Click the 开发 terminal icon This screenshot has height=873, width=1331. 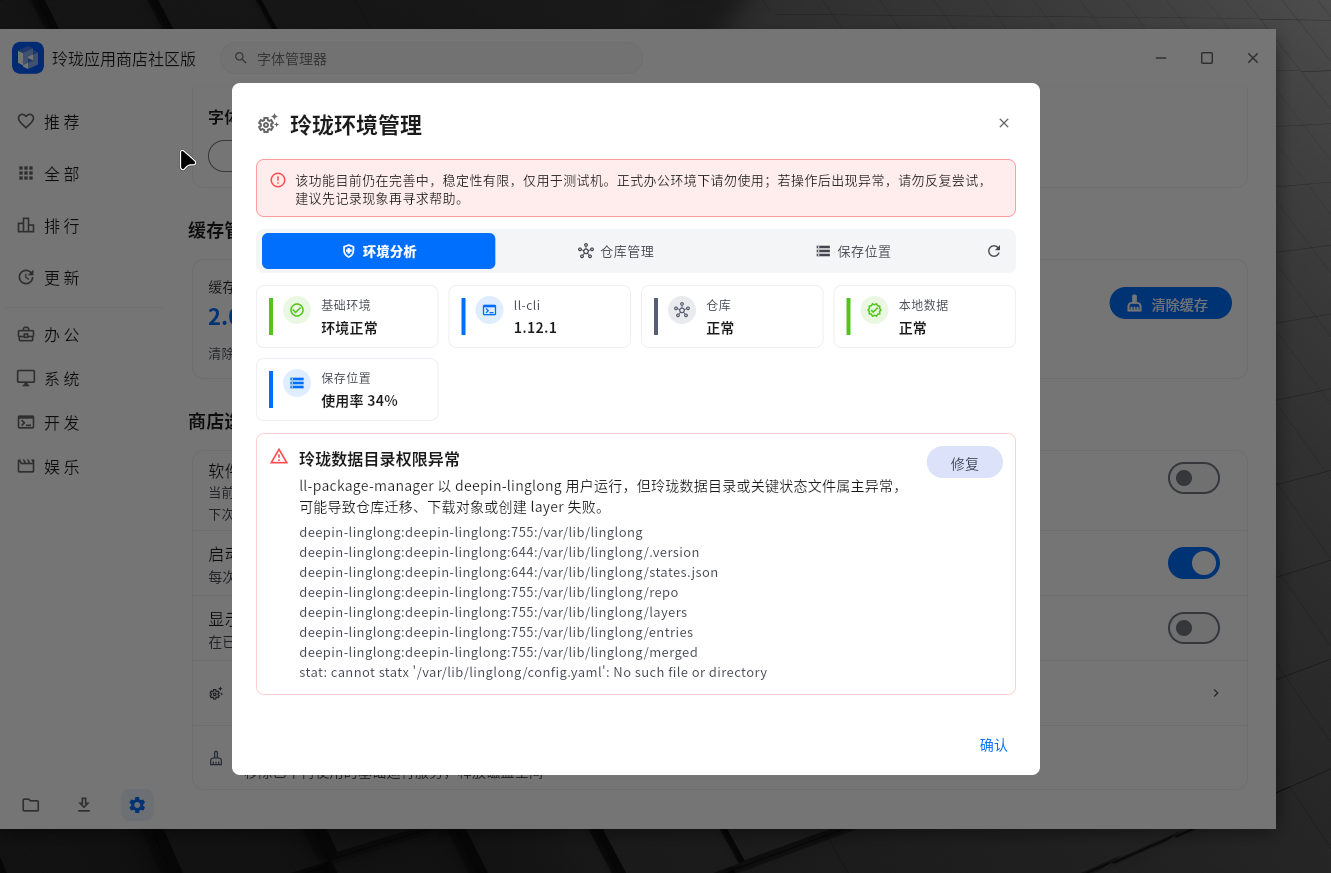(x=26, y=422)
